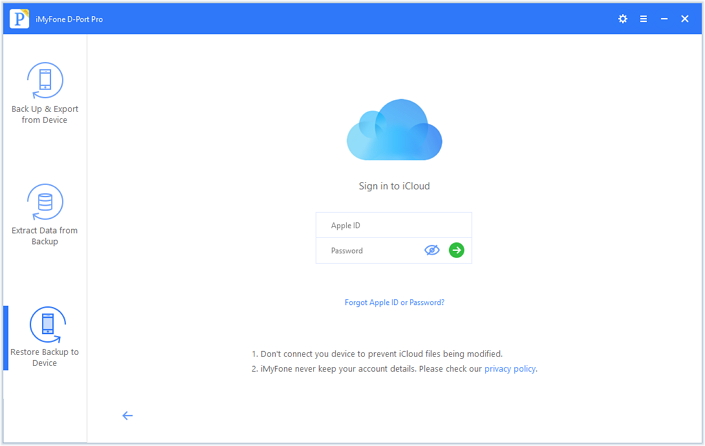Open the hamburger menu in title bar
The image size is (705, 446).
coord(643,19)
